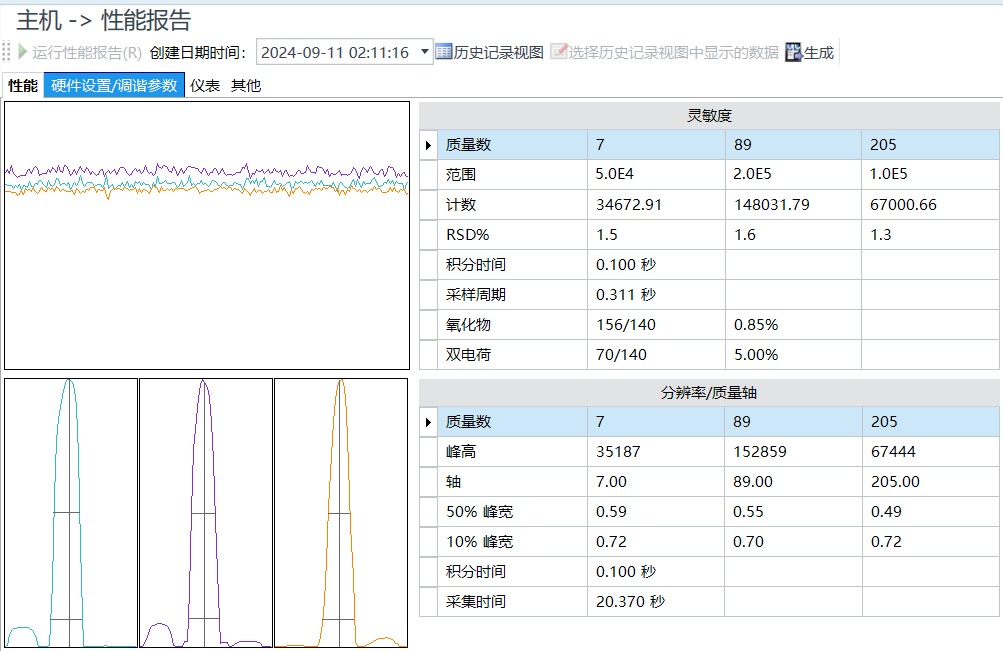Click the 10% peak width value 0.70
Viewport: 1003px width, 651px height.
tap(748, 542)
